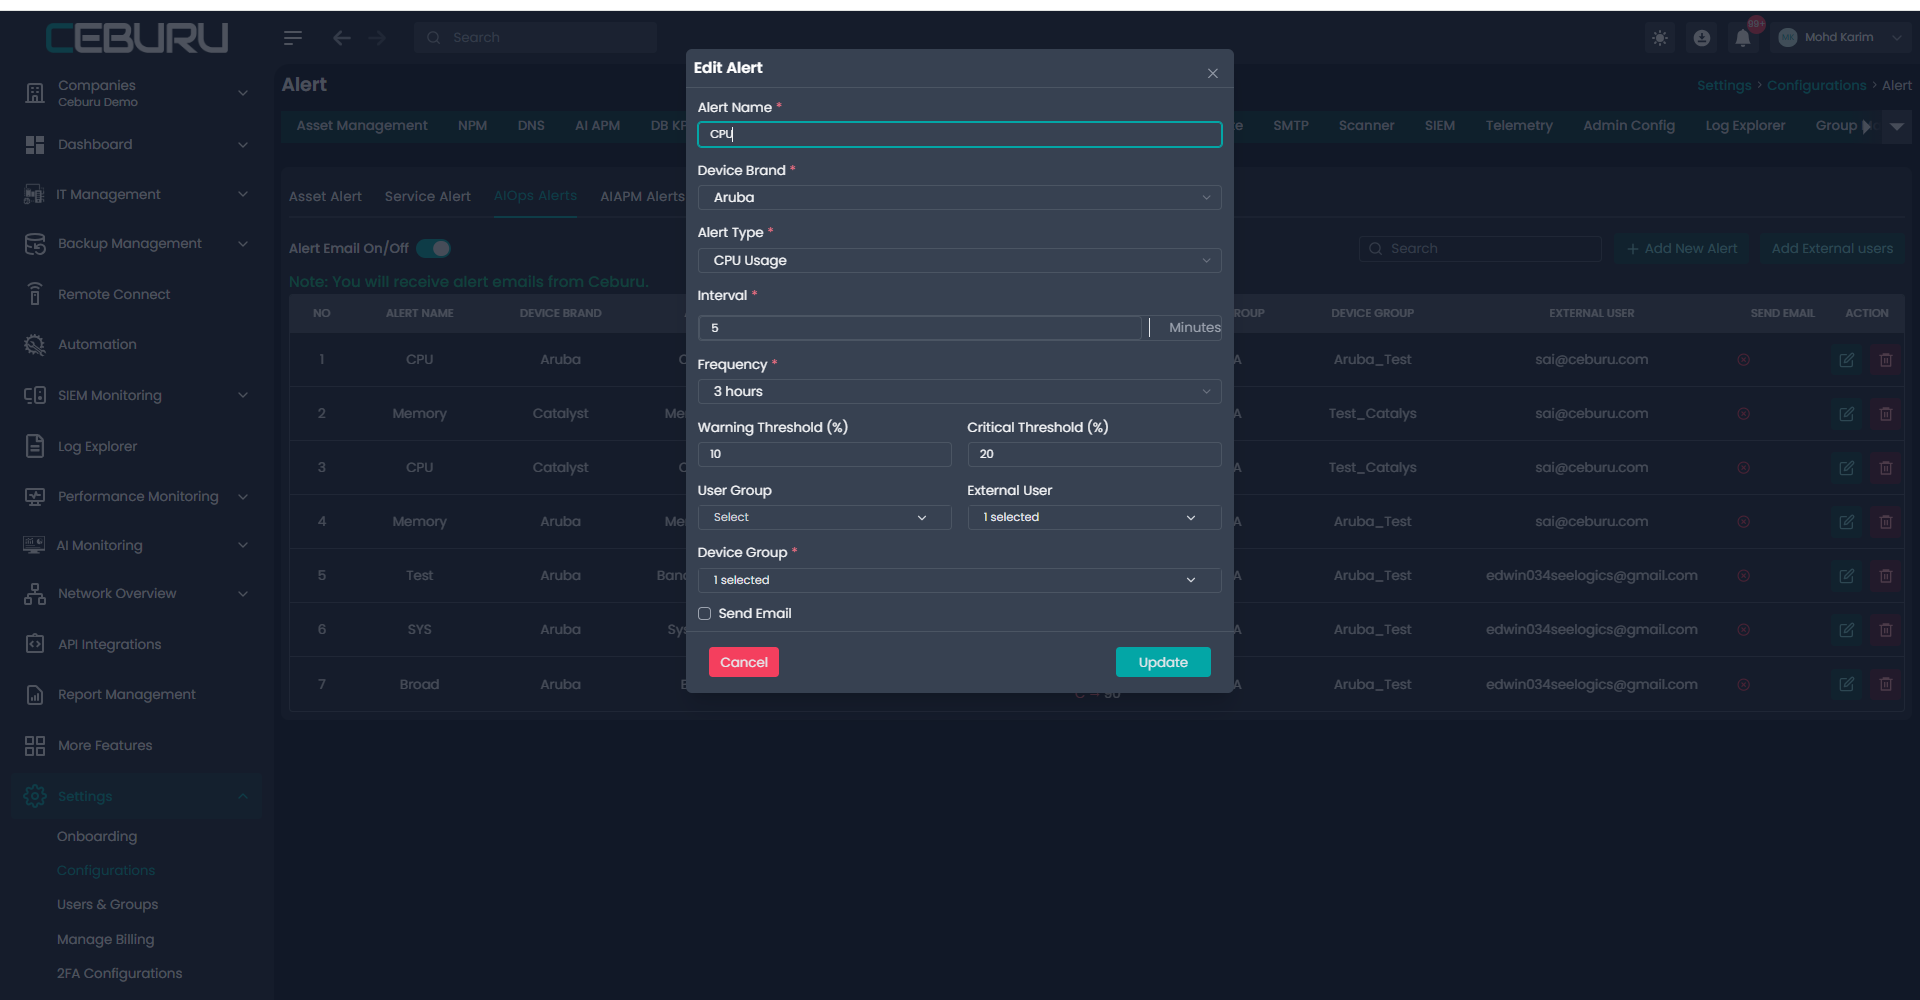Edit the alert in row 1
This screenshot has width=1920, height=1000.
click(1846, 360)
